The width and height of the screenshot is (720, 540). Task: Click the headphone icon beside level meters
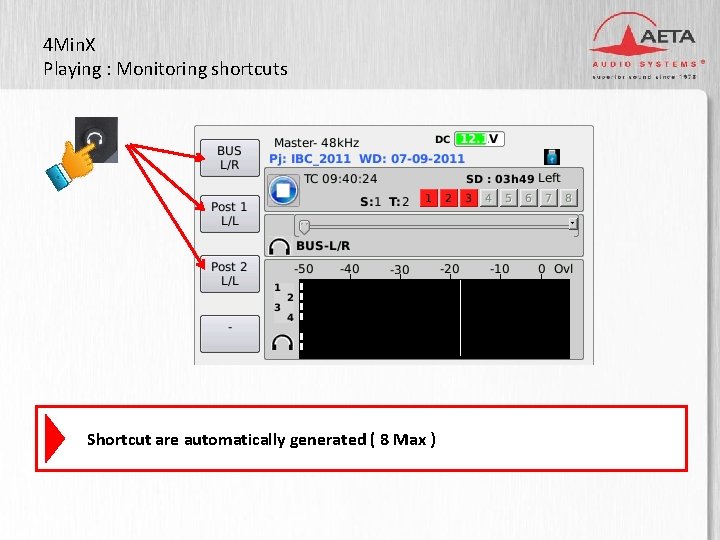pos(282,342)
